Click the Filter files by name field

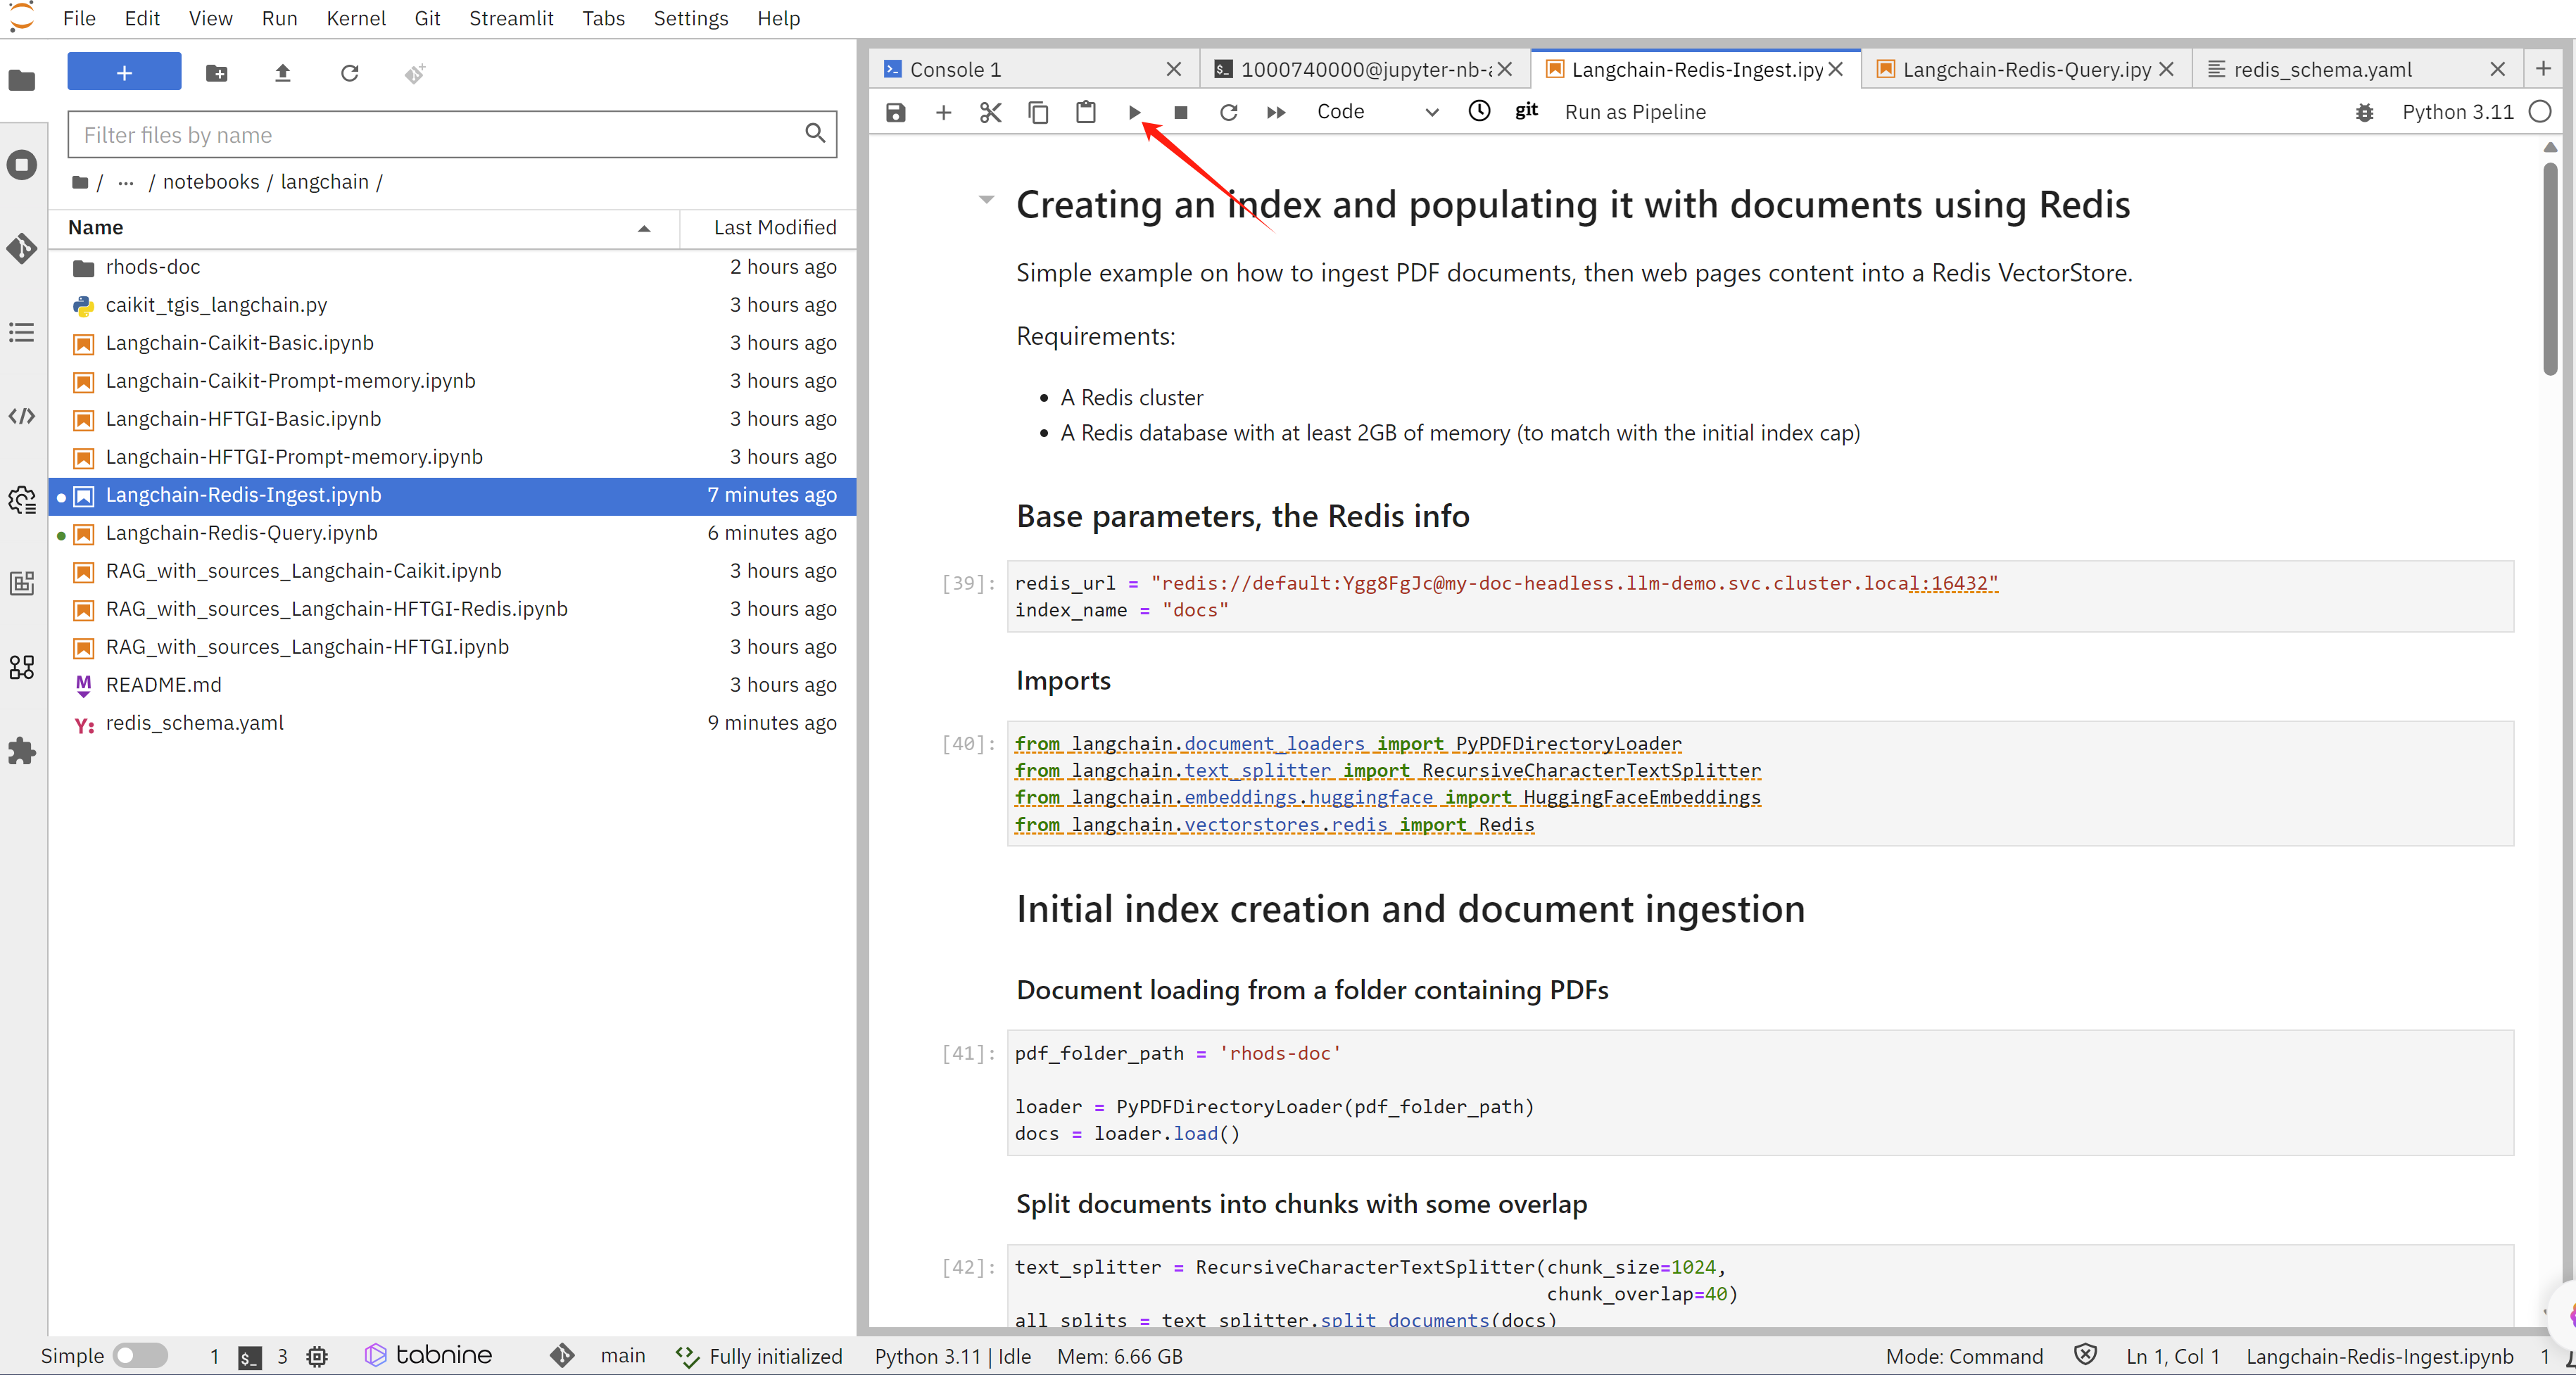coord(440,134)
